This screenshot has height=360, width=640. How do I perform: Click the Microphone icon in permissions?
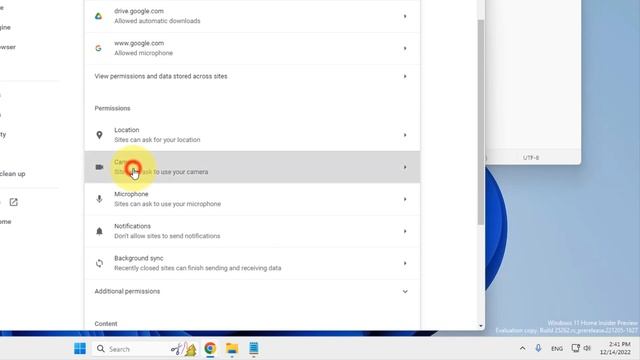click(x=99, y=199)
